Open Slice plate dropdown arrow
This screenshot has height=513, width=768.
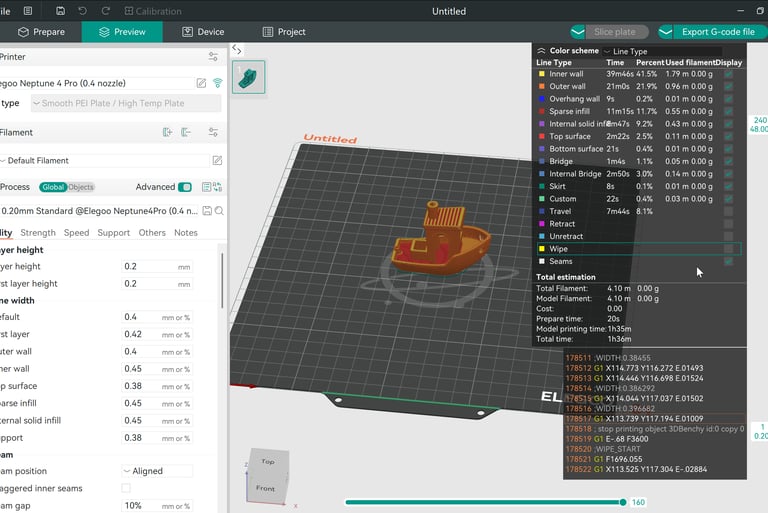point(578,32)
